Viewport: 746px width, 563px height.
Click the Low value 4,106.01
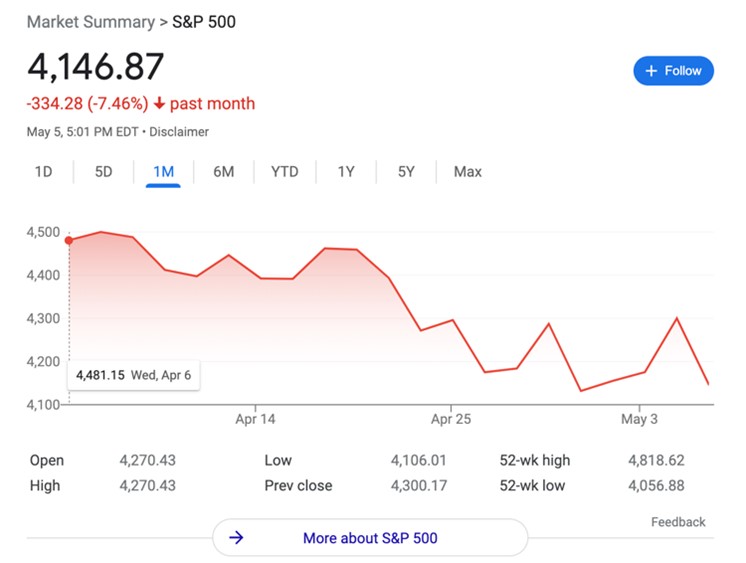tap(419, 460)
